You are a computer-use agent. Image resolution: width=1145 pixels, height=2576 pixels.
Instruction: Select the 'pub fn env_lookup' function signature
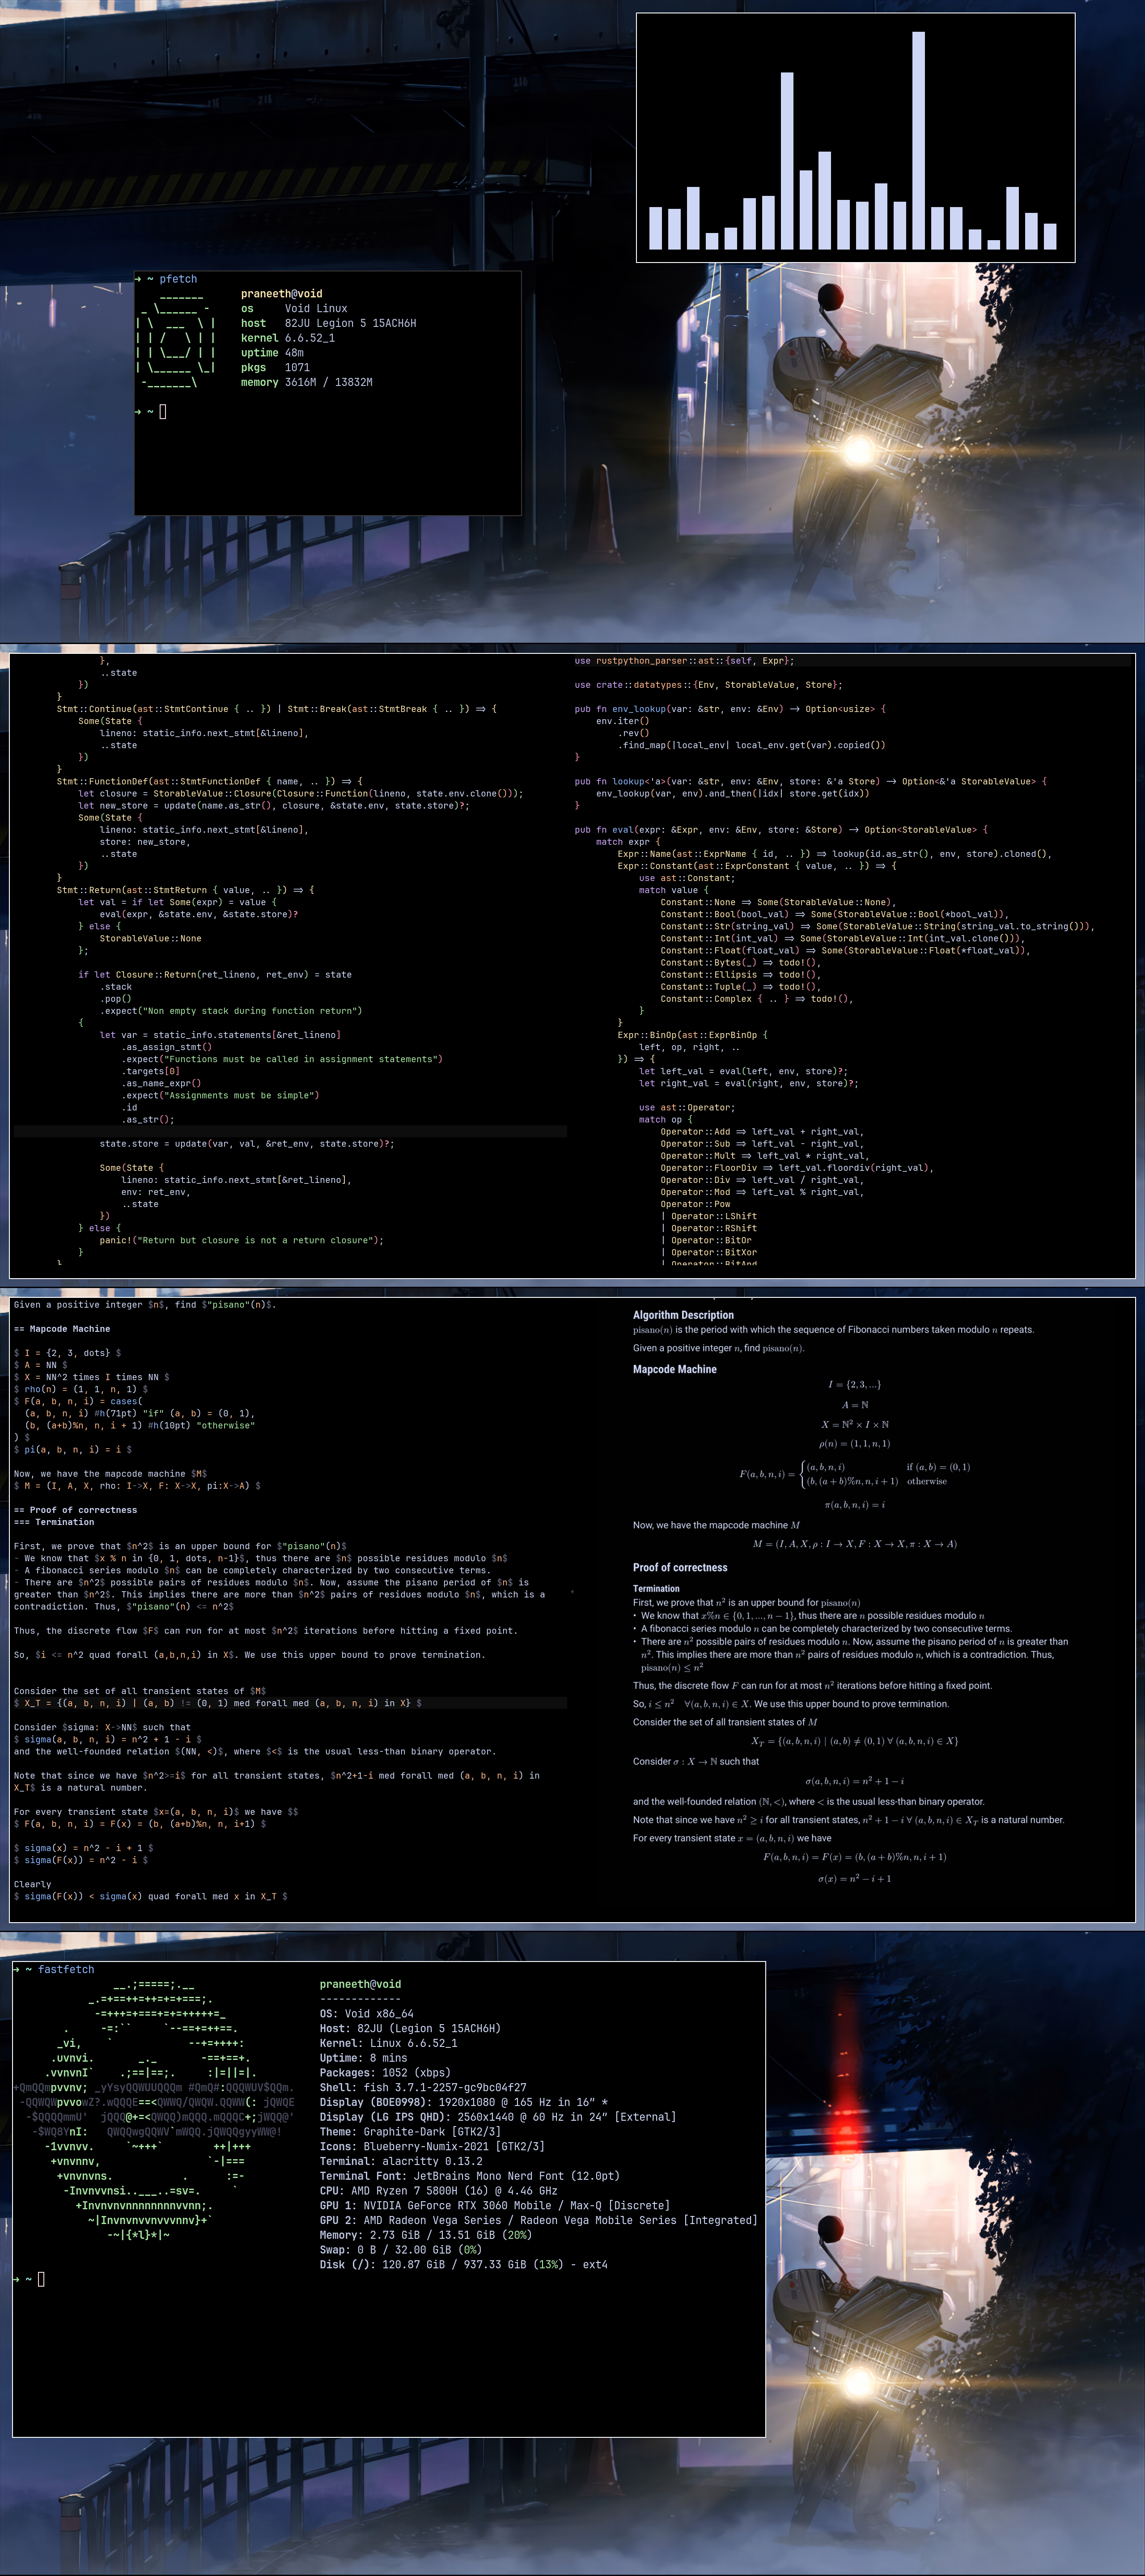[730, 709]
